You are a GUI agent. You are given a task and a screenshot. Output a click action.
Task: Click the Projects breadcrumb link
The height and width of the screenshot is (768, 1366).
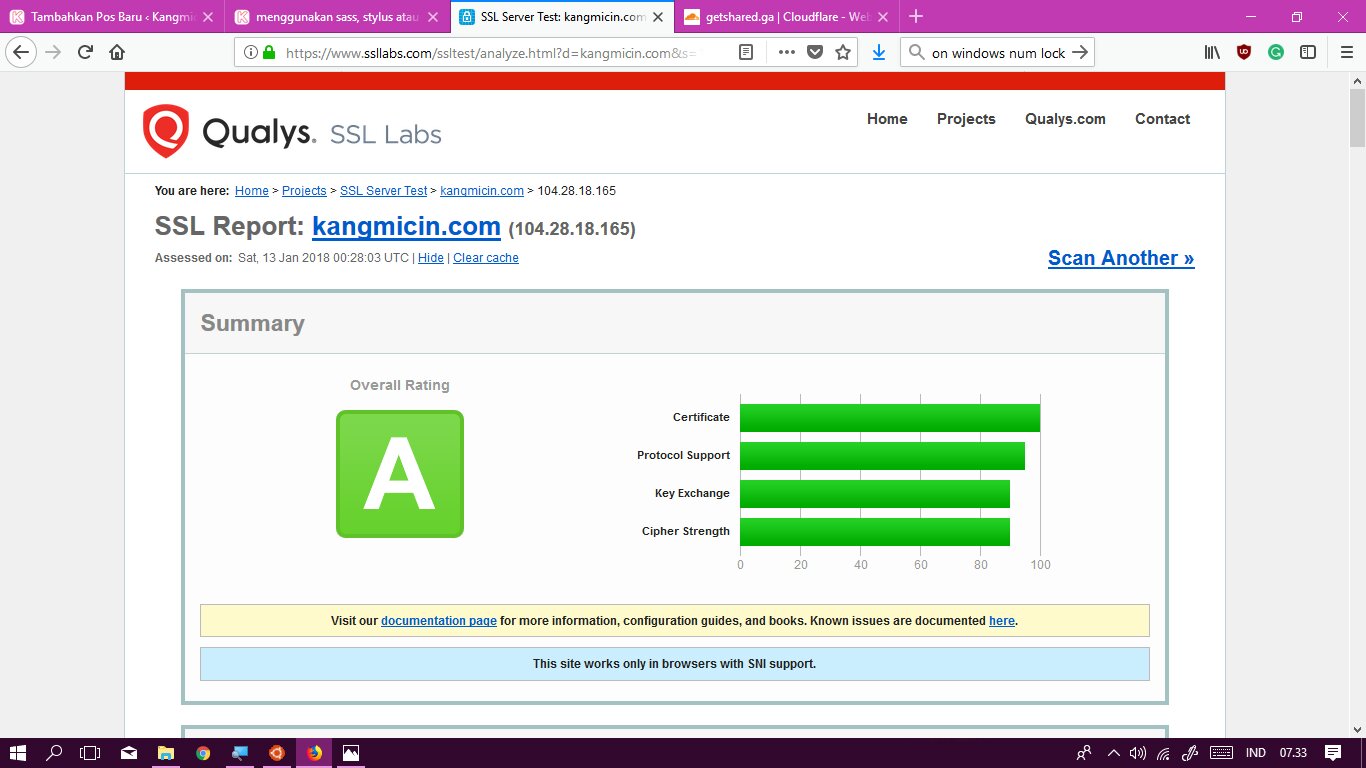[304, 191]
